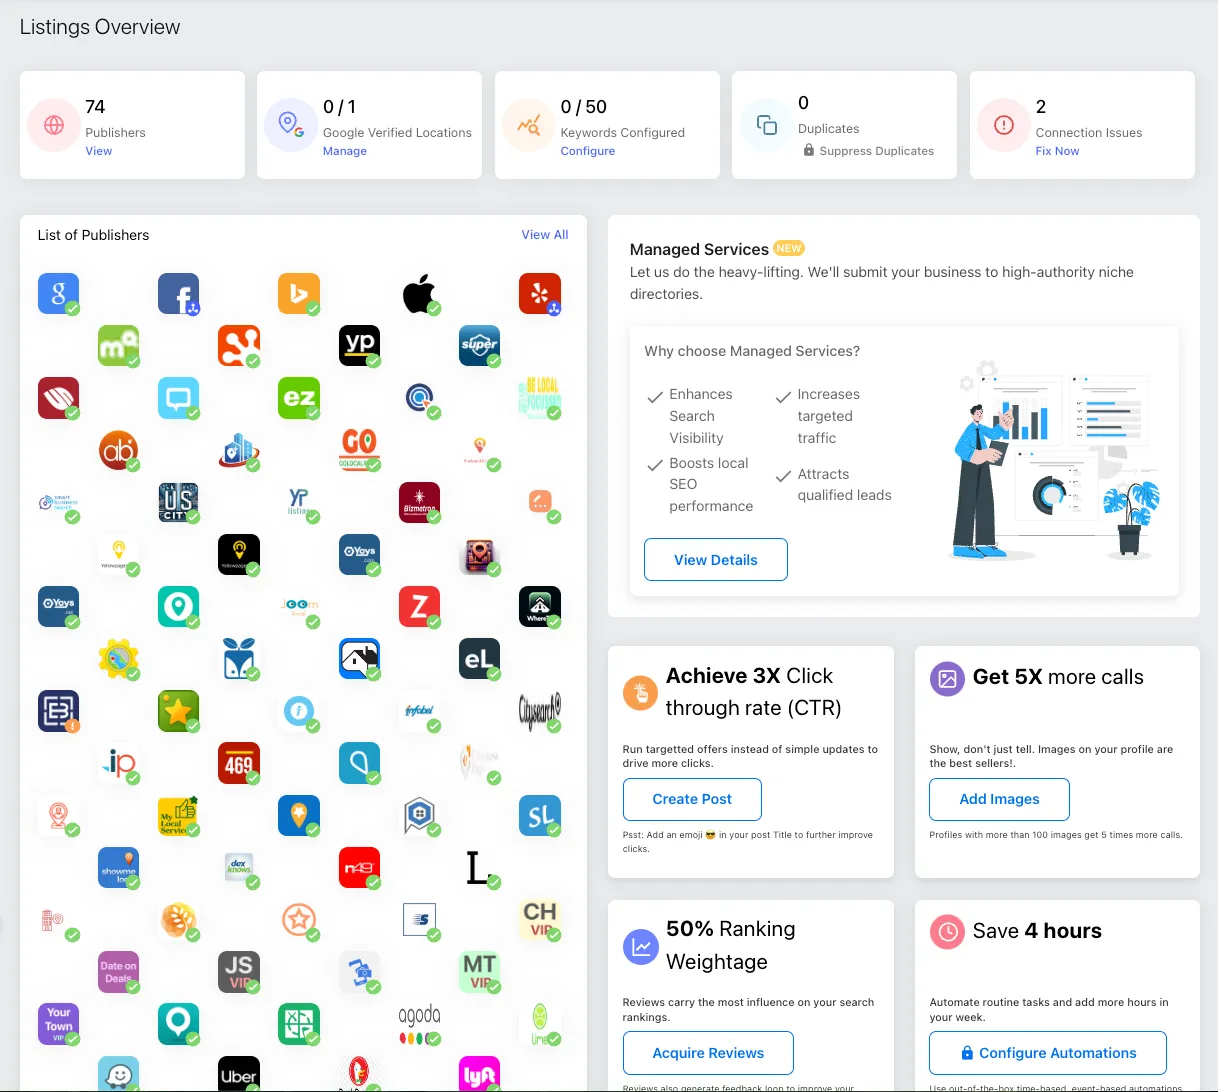Click the Your Town VIP publisher icon

(58, 1023)
